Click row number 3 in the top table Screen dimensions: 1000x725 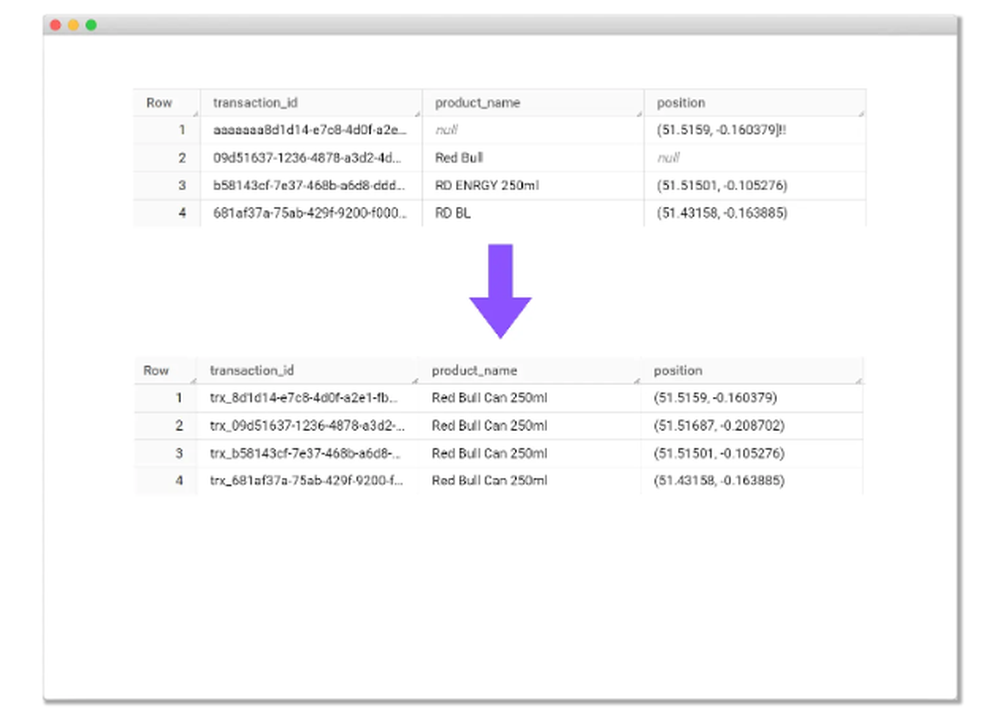click(182, 186)
